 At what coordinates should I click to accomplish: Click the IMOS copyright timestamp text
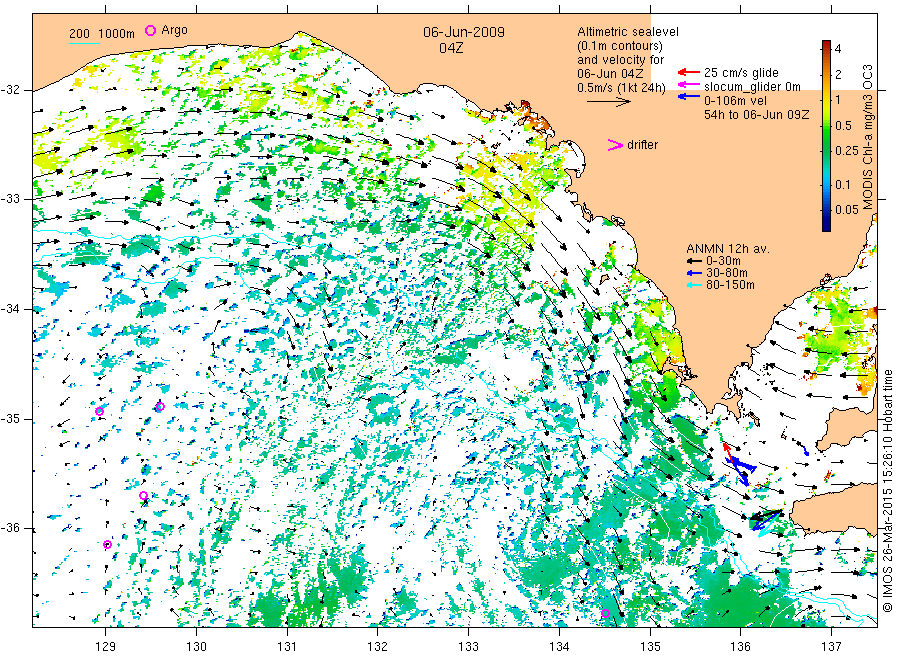(888, 491)
